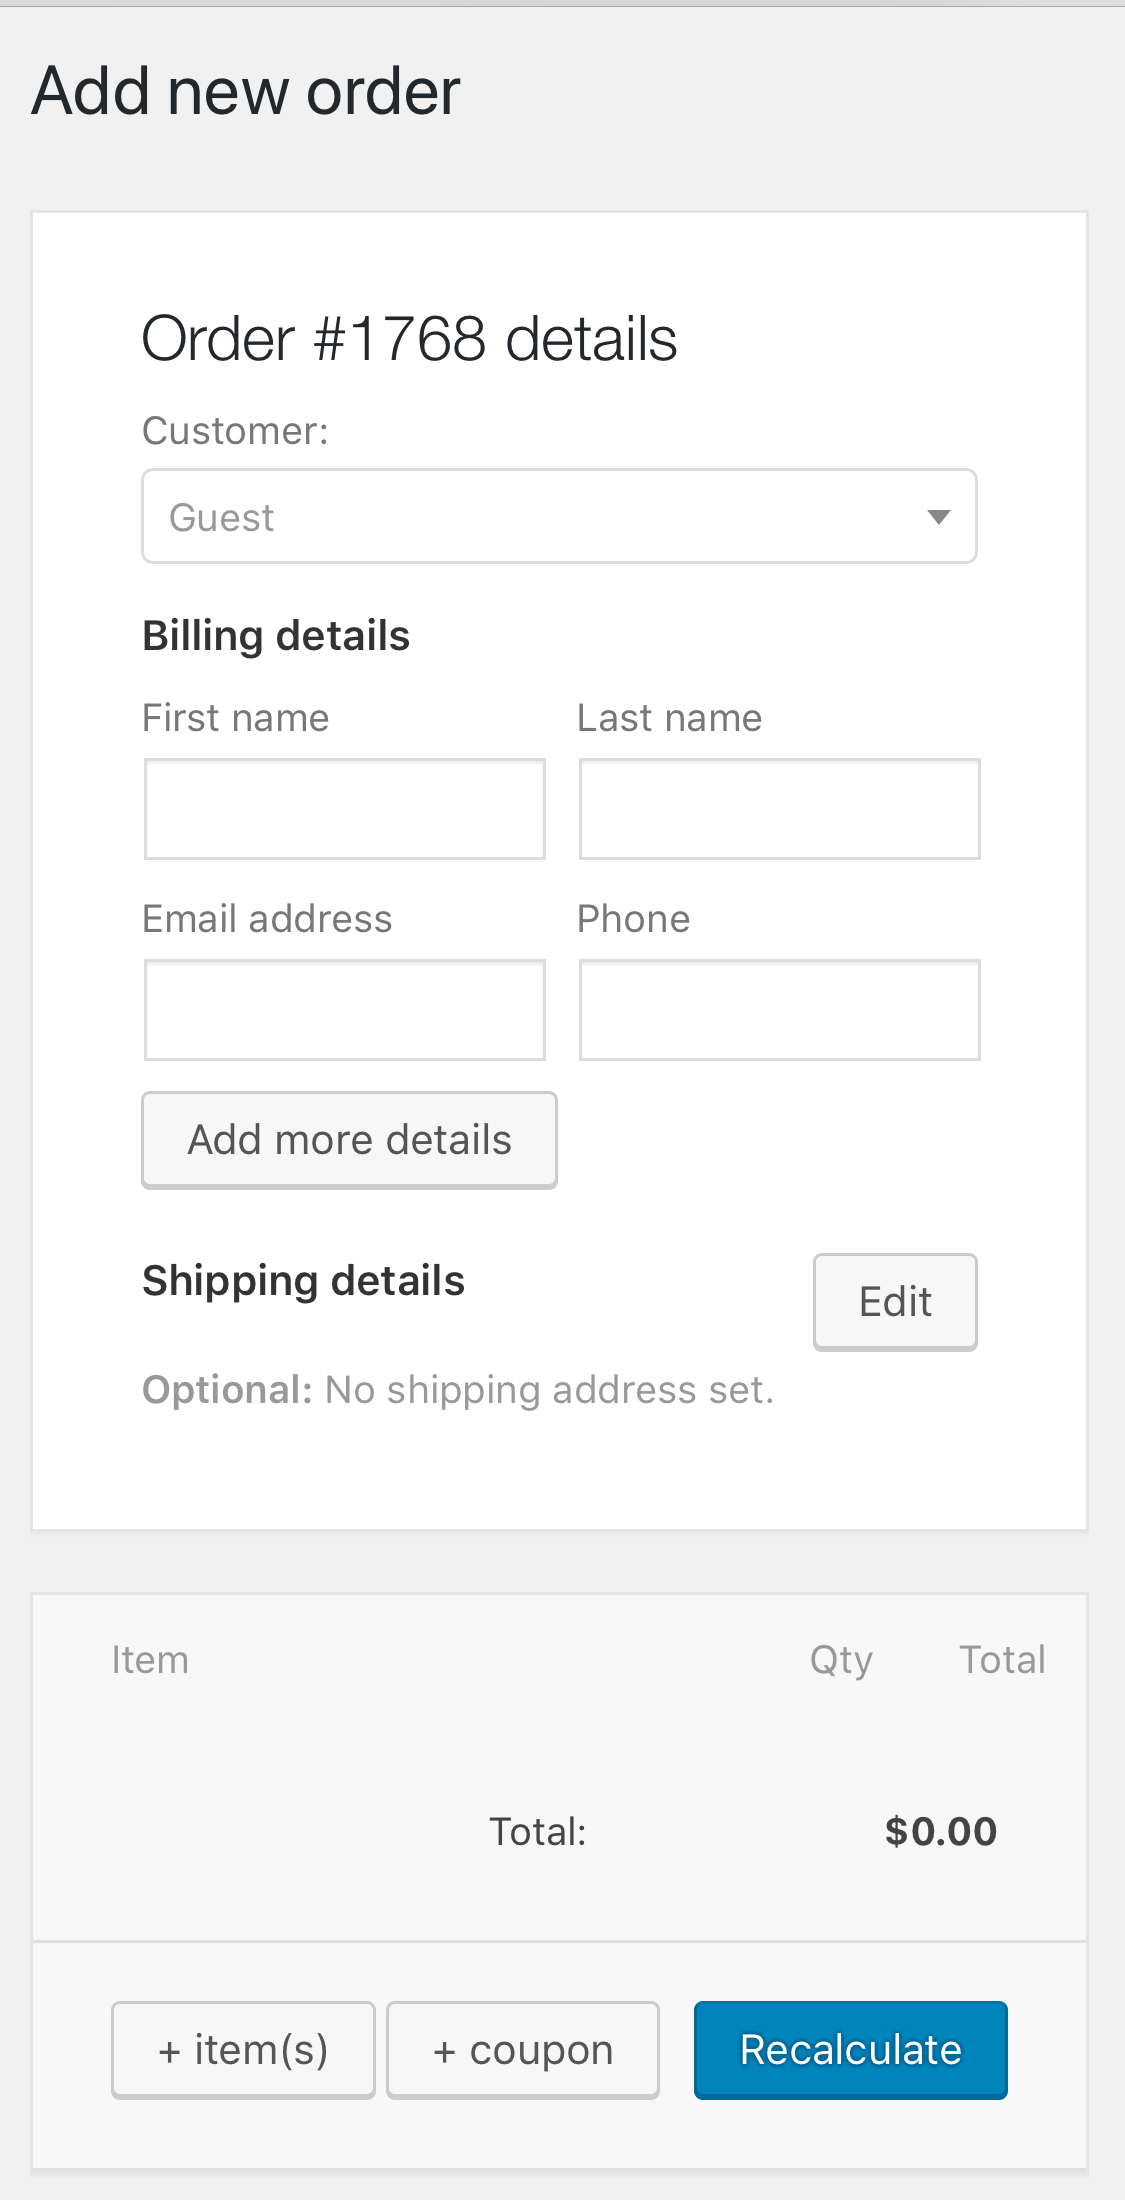Focus the Last name input field

779,809
